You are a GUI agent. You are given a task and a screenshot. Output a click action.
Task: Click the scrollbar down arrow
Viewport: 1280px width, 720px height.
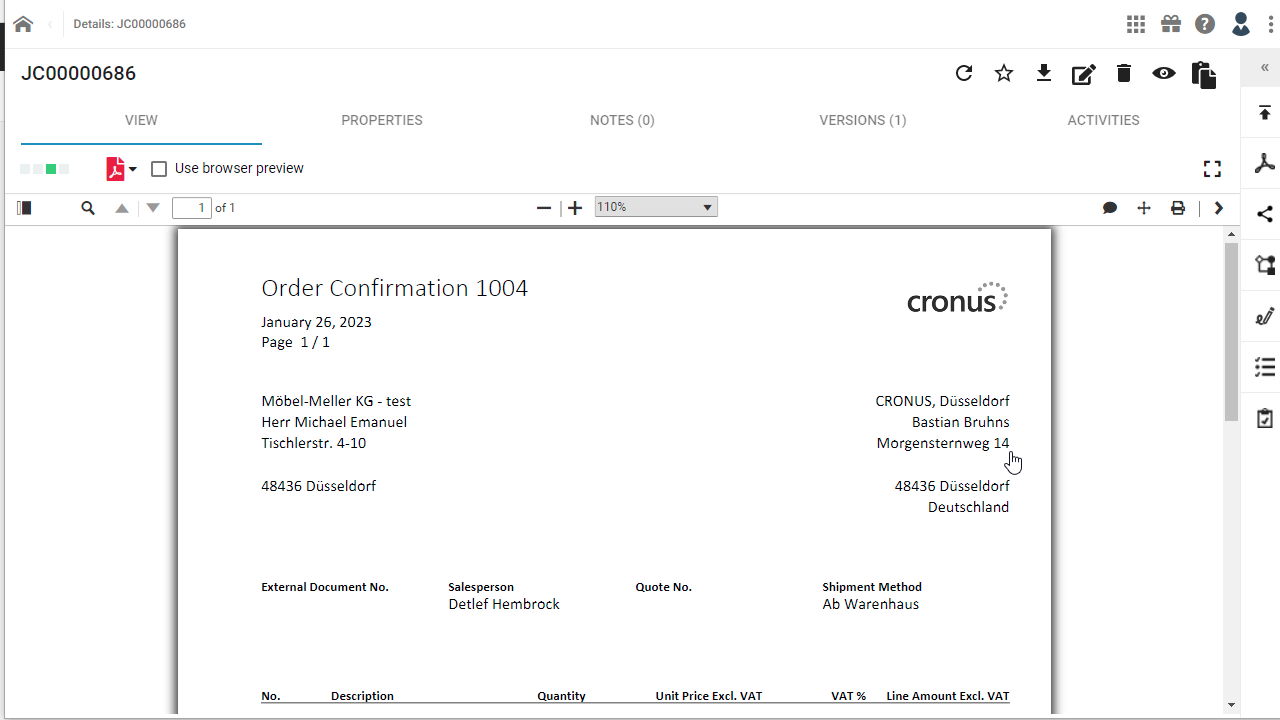pos(1231,705)
